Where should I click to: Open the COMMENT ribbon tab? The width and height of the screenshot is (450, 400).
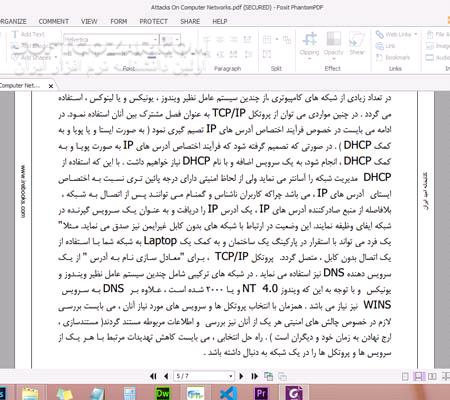(53, 21)
